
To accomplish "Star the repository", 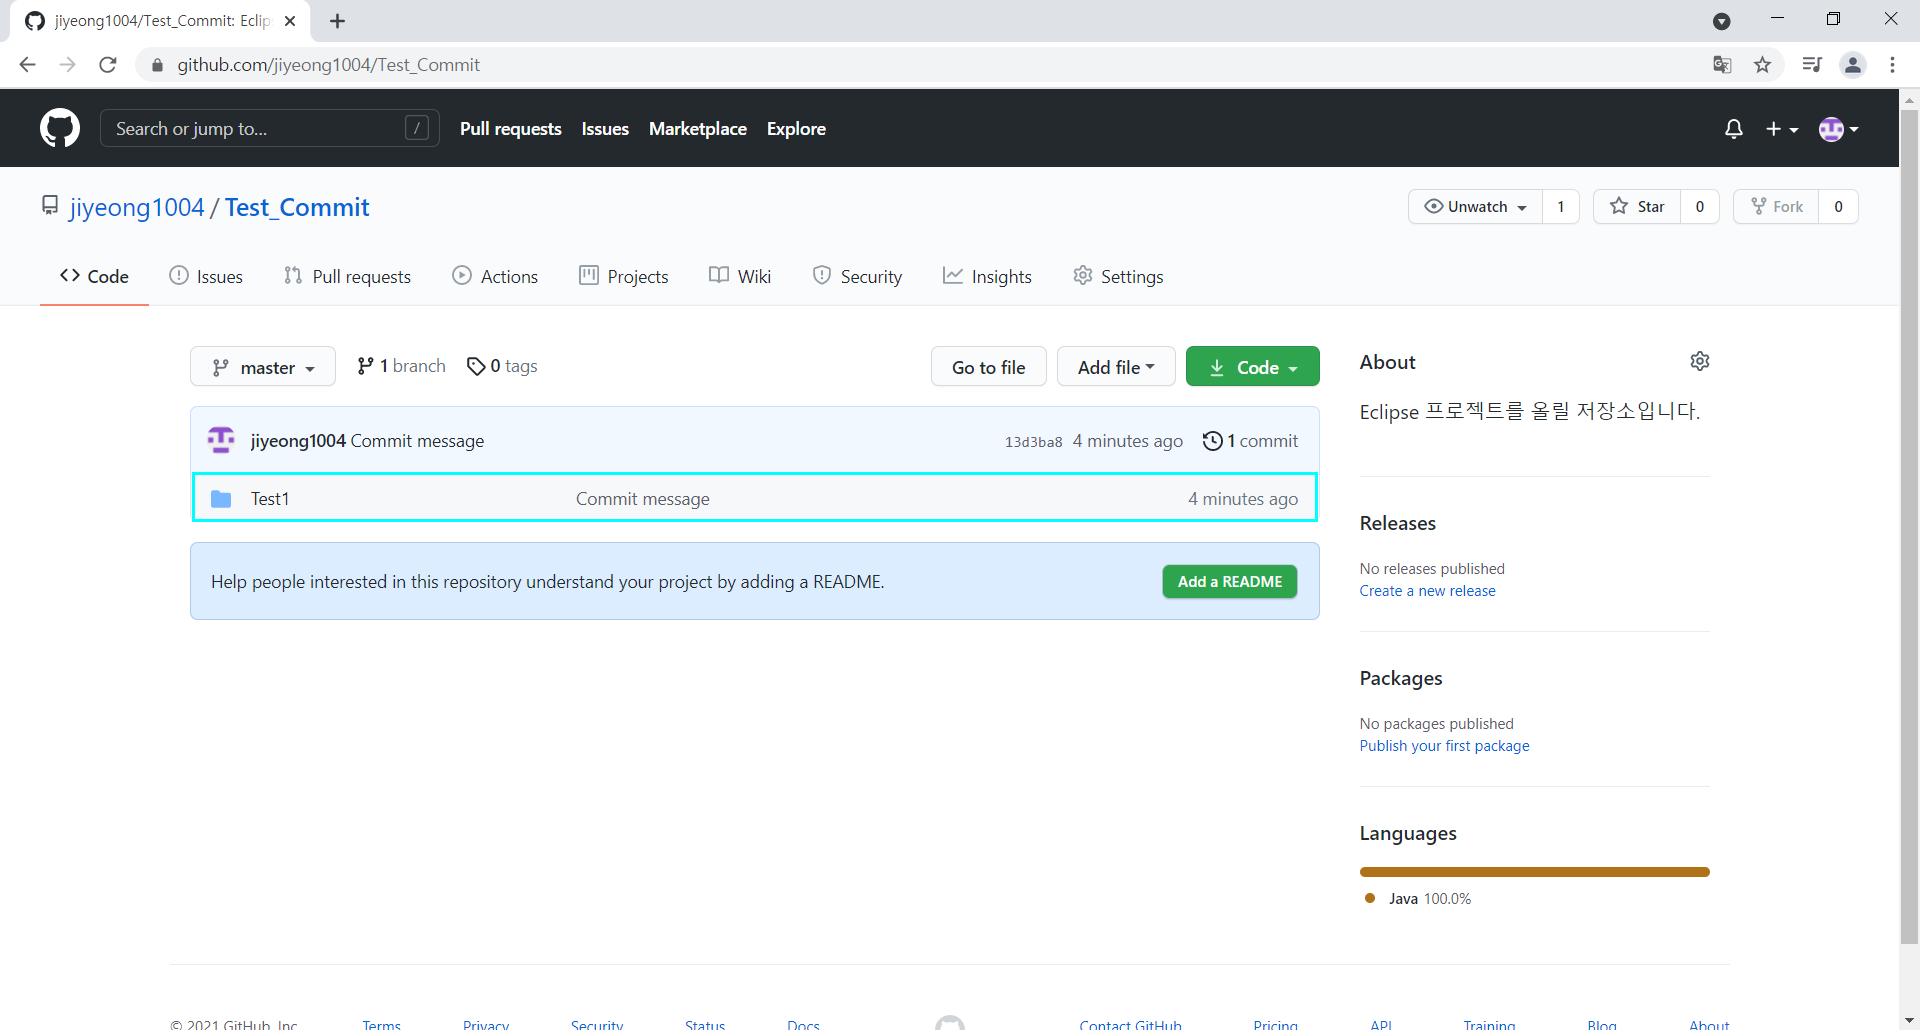I will 1637,207.
